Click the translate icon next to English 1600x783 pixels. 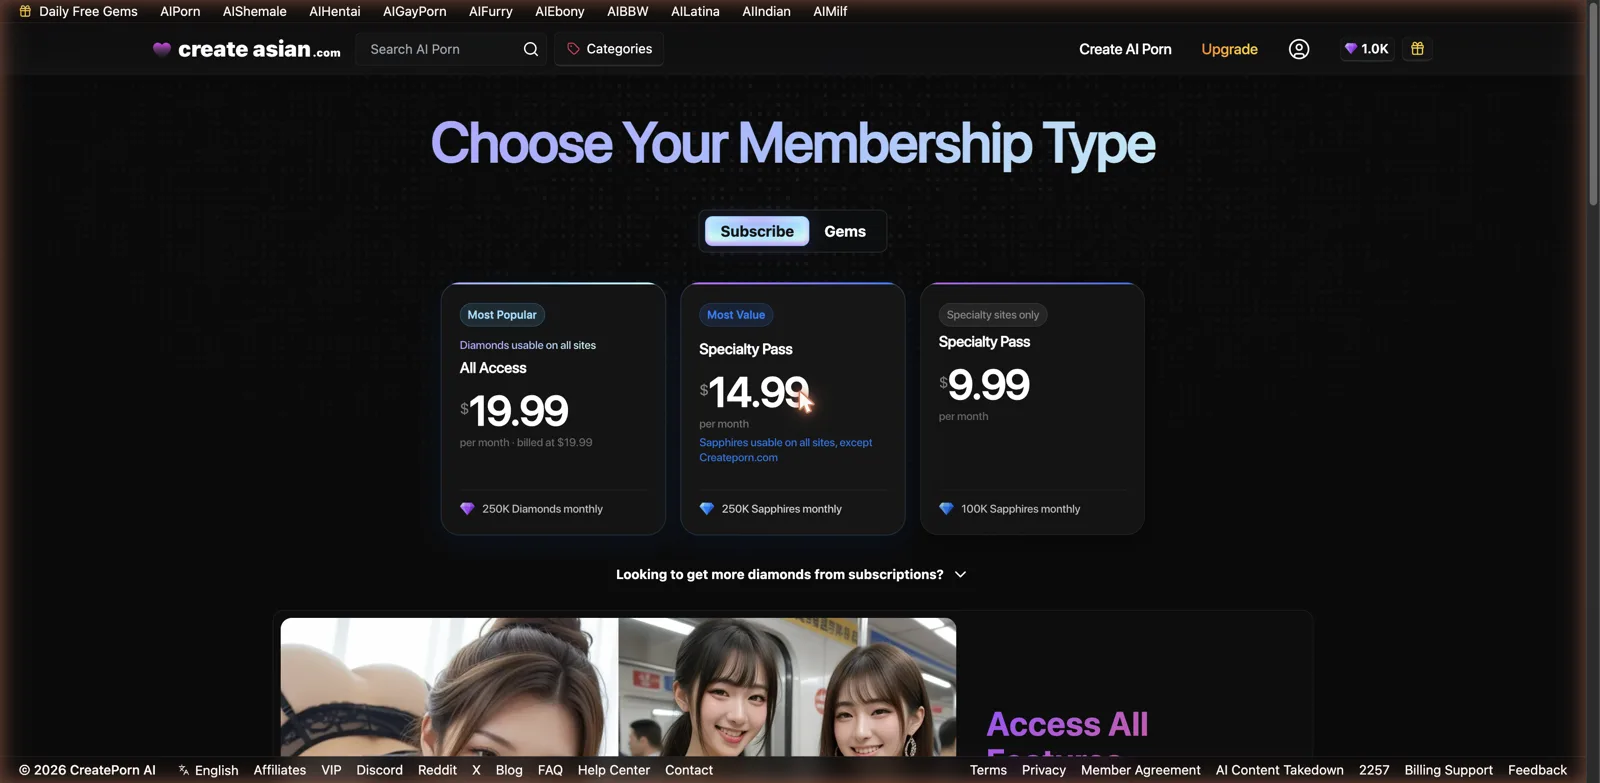tap(184, 770)
